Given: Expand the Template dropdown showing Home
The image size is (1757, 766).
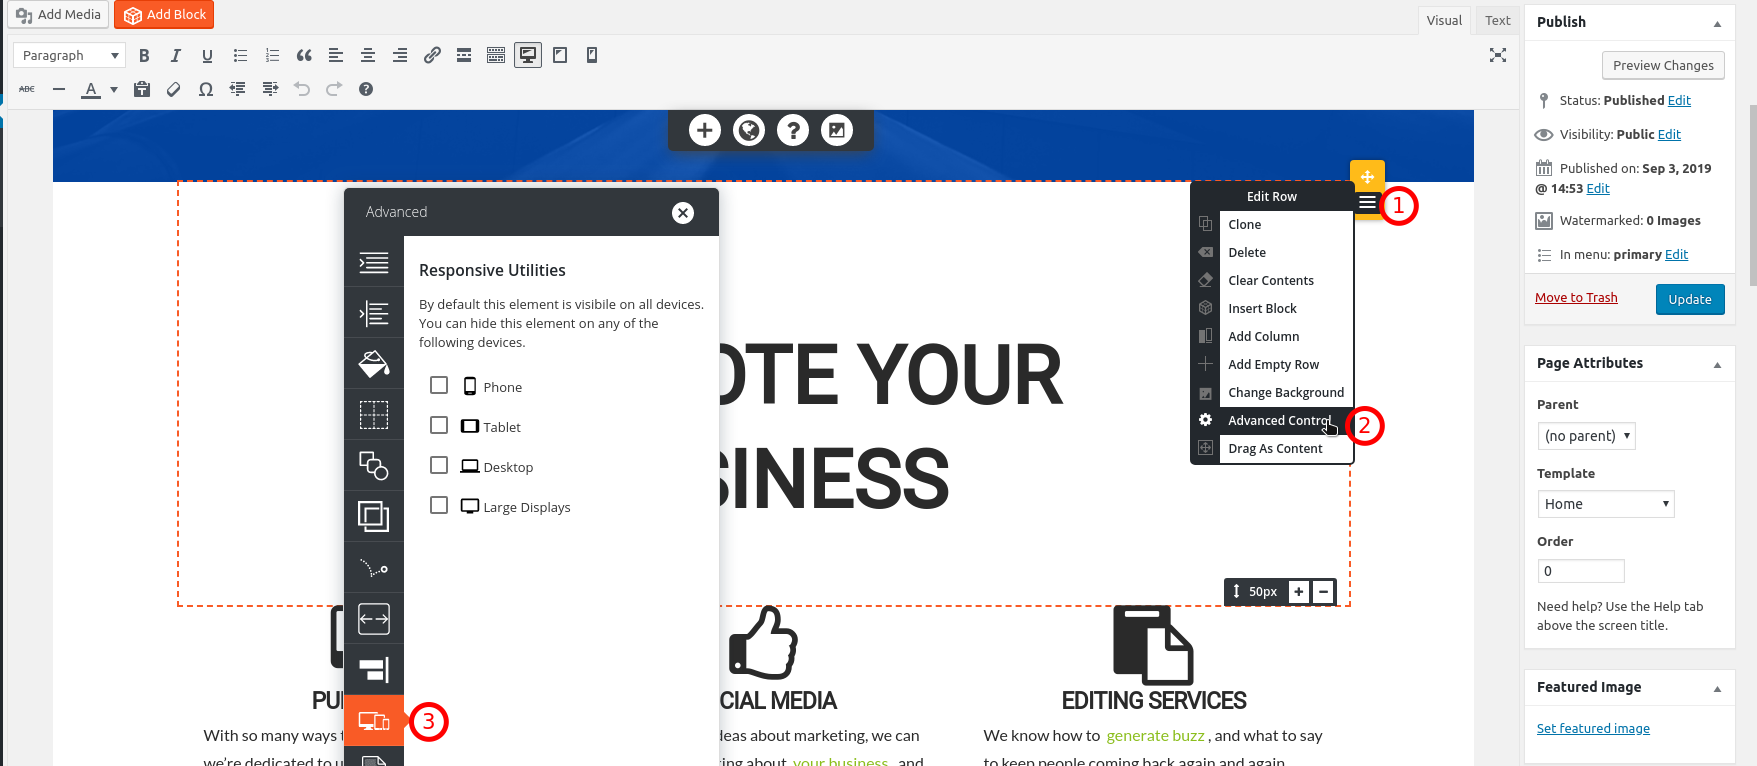Looking at the screenshot, I should 1605,504.
